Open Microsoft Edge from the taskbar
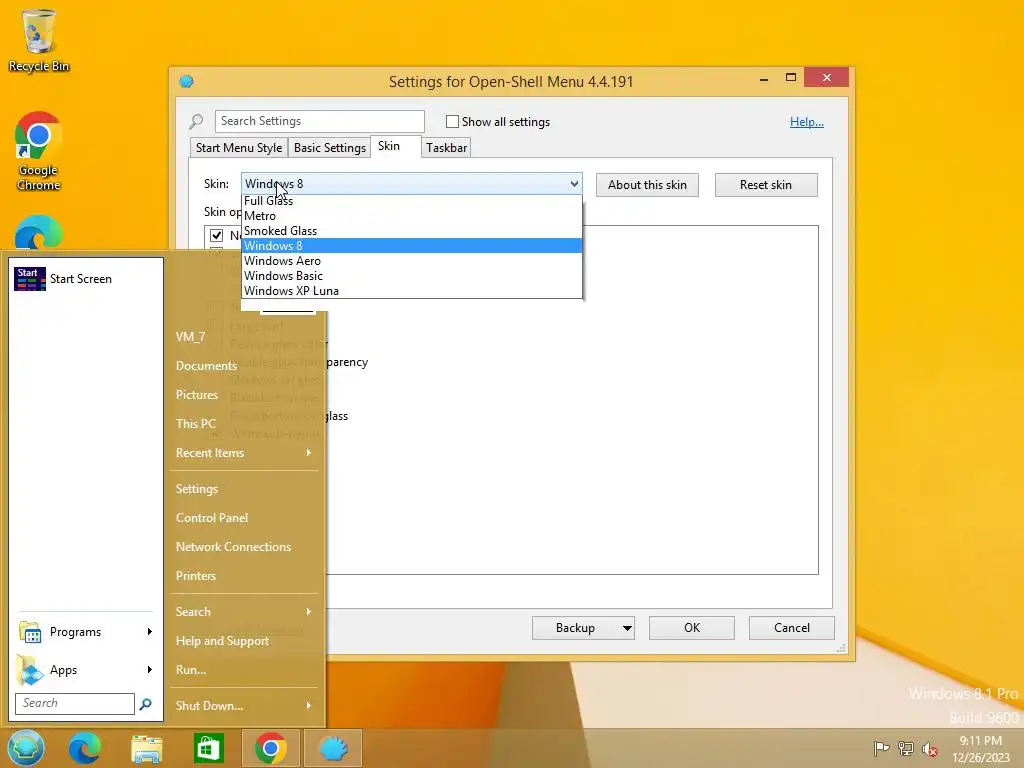Image resolution: width=1024 pixels, height=768 pixels. point(85,748)
